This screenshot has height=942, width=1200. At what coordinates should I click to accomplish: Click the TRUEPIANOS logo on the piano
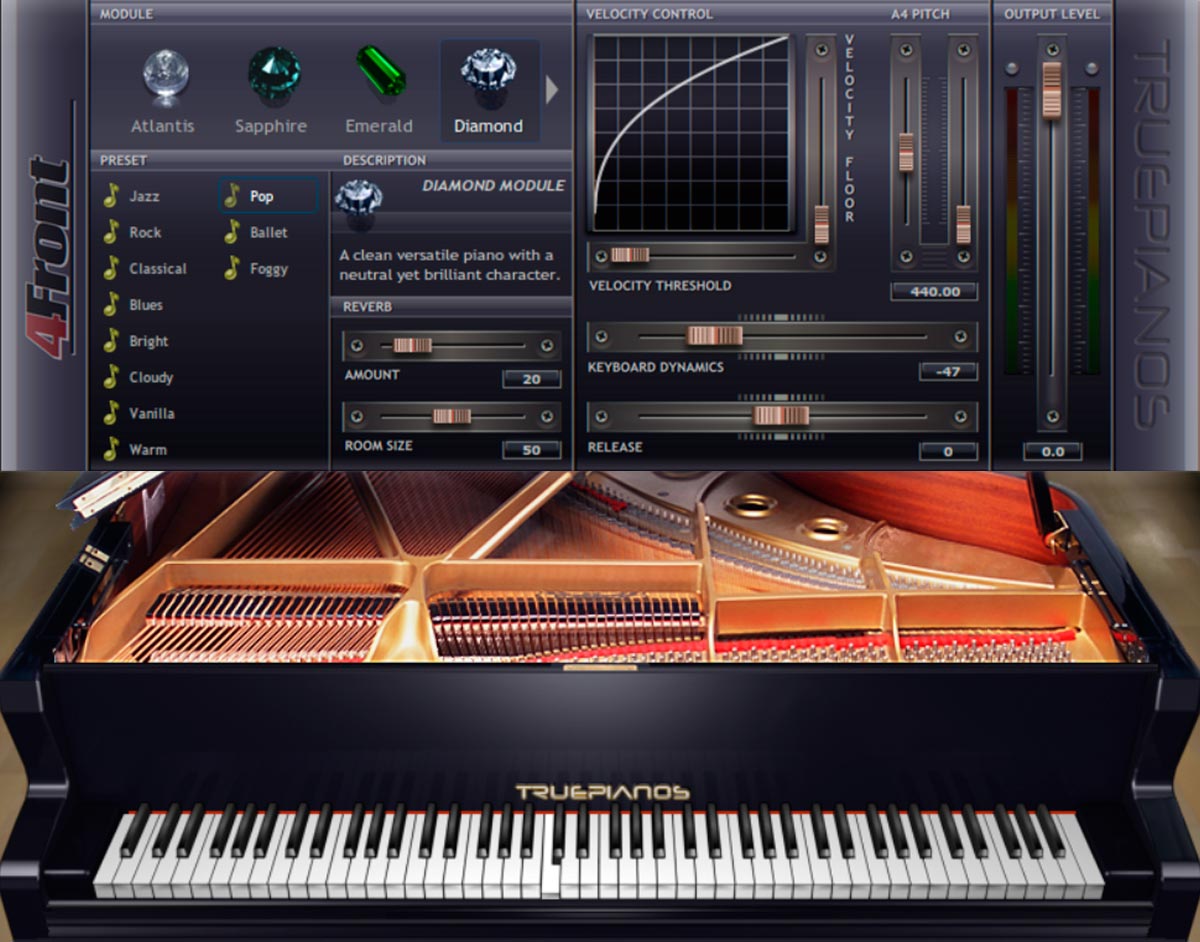click(x=602, y=792)
